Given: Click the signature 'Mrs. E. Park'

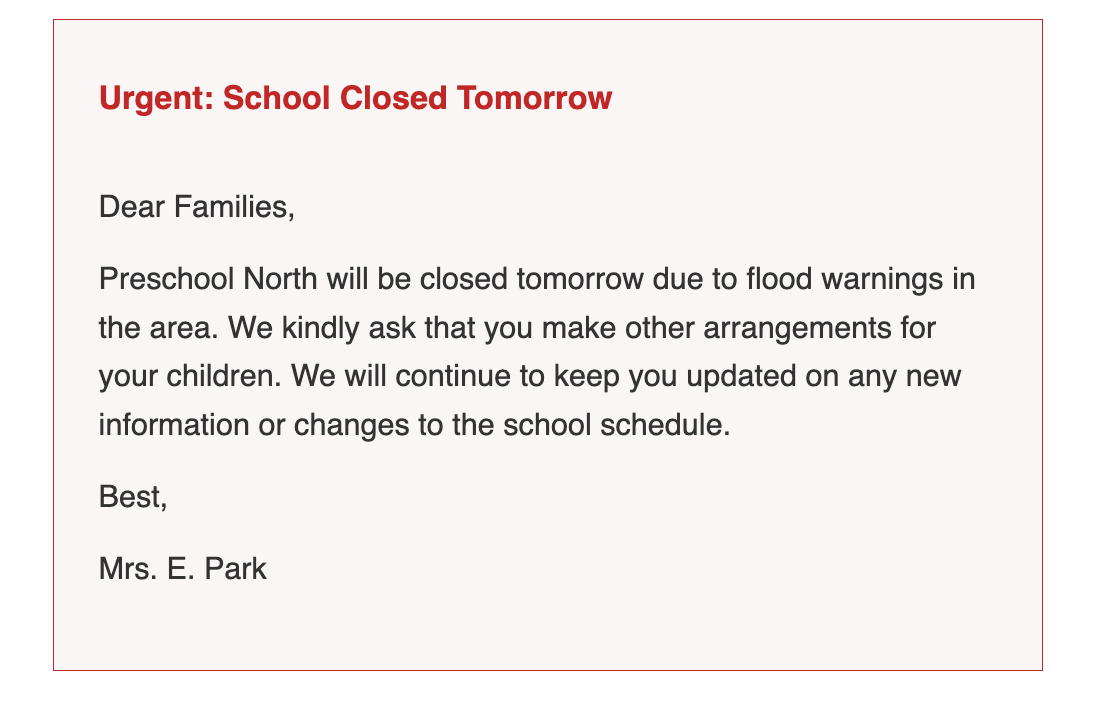Looking at the screenshot, I should [183, 570].
